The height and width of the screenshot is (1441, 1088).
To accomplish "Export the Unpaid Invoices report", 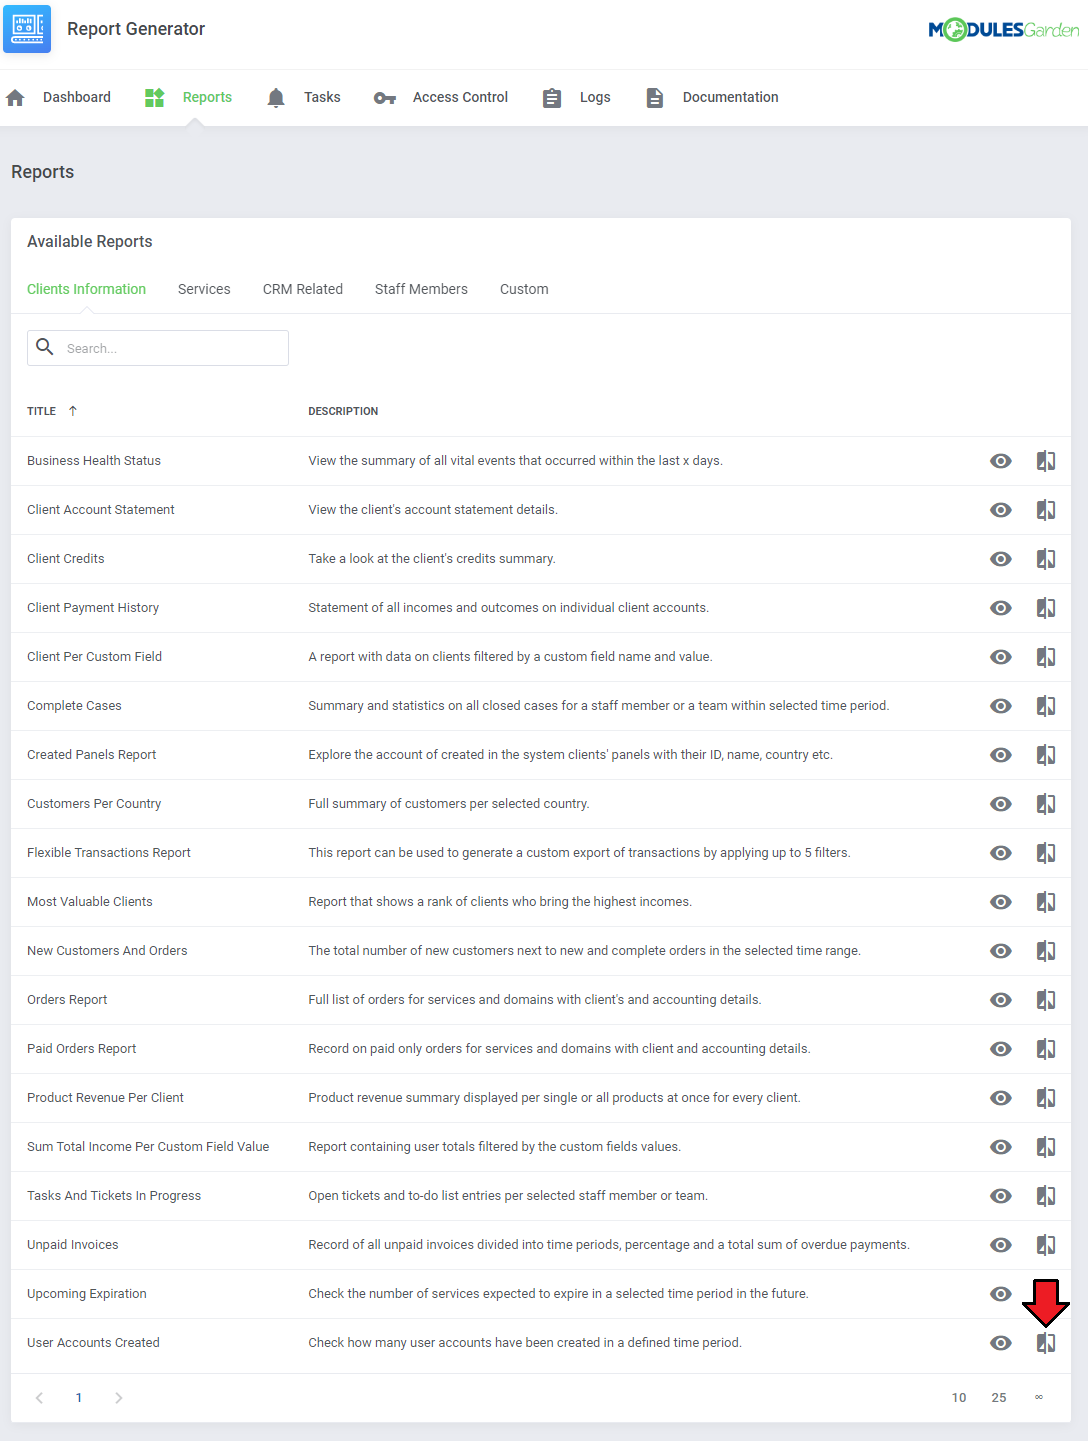I will 1046,1245.
